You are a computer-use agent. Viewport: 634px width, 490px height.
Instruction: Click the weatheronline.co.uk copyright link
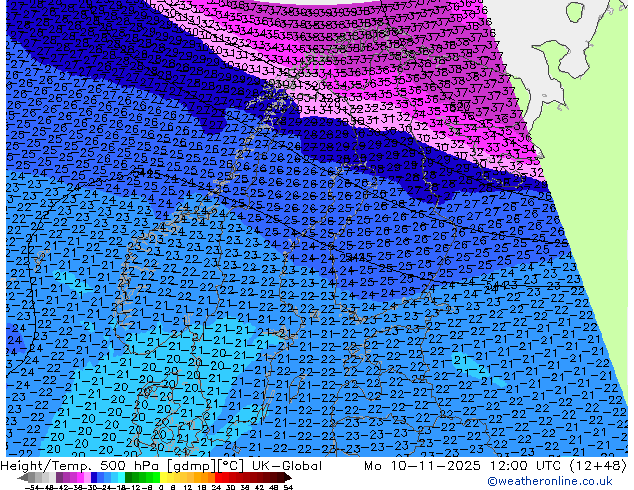coord(550,481)
